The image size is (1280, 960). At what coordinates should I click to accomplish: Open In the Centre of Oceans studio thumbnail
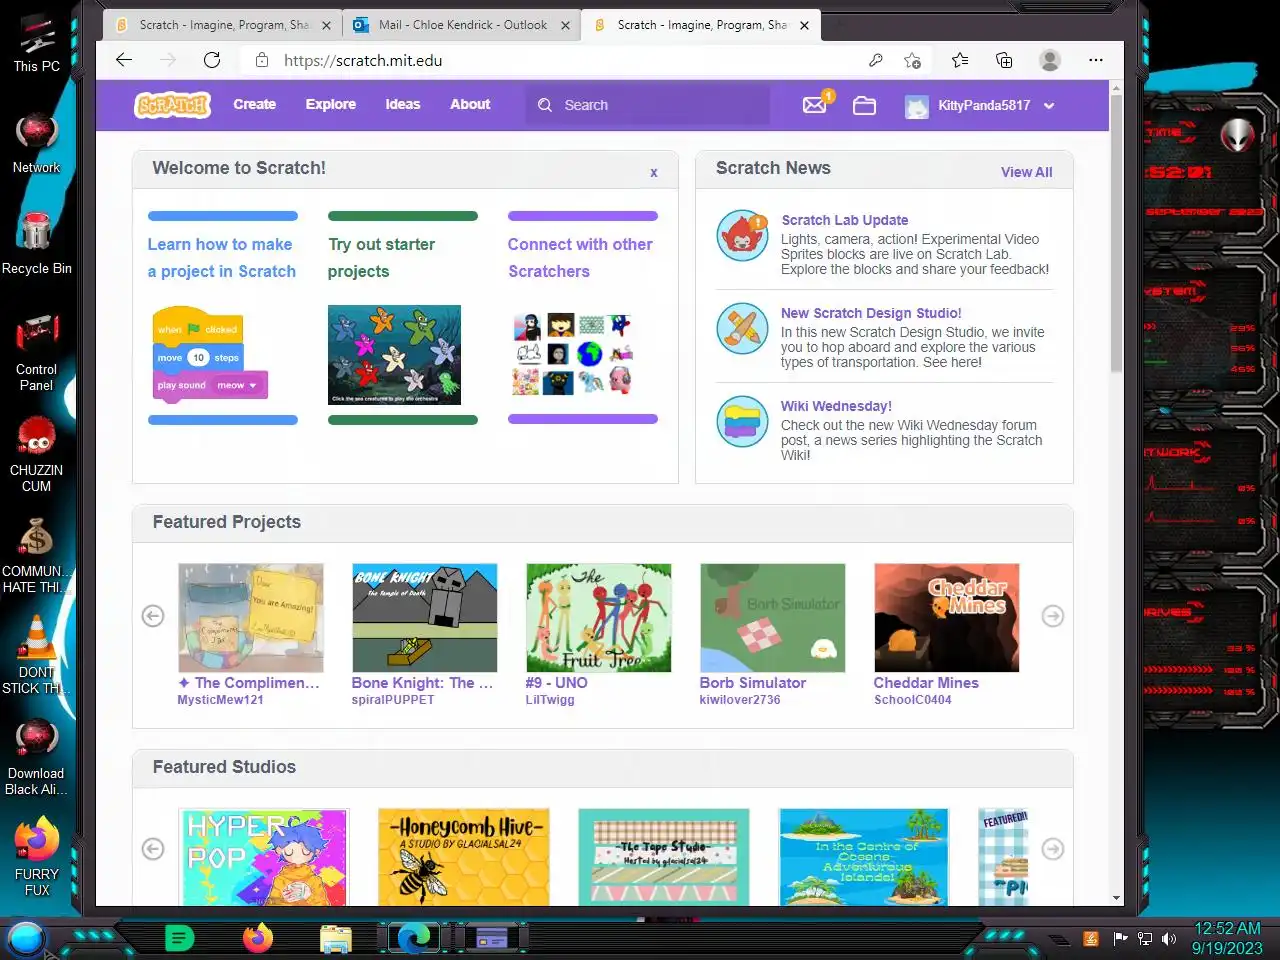(x=865, y=857)
